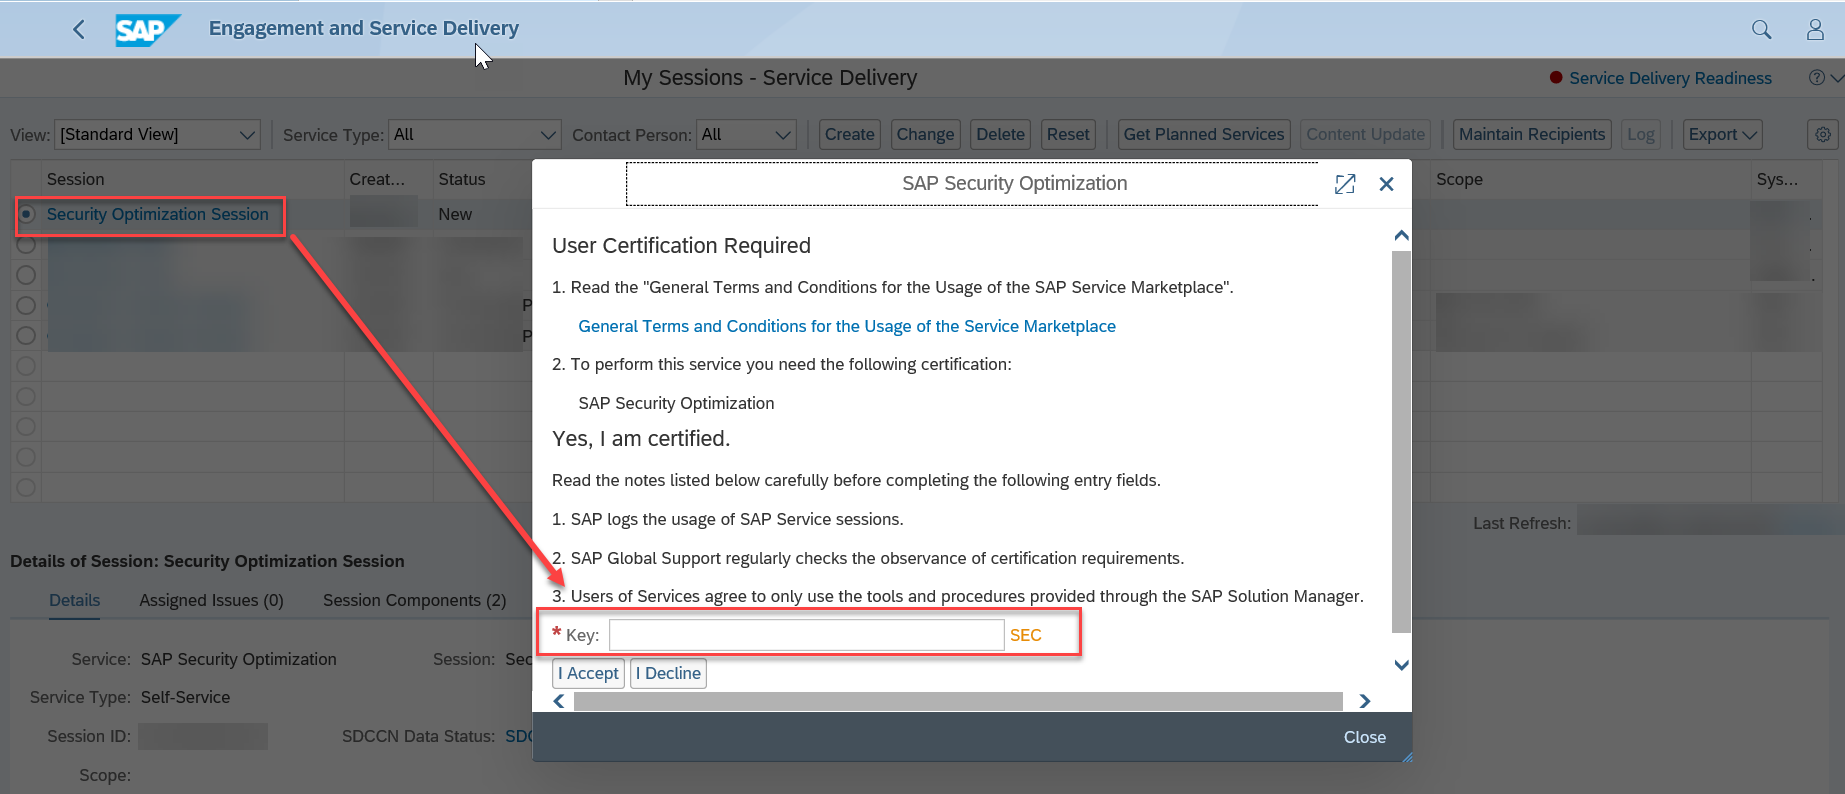Open table settings gear icon

pos(1823,134)
